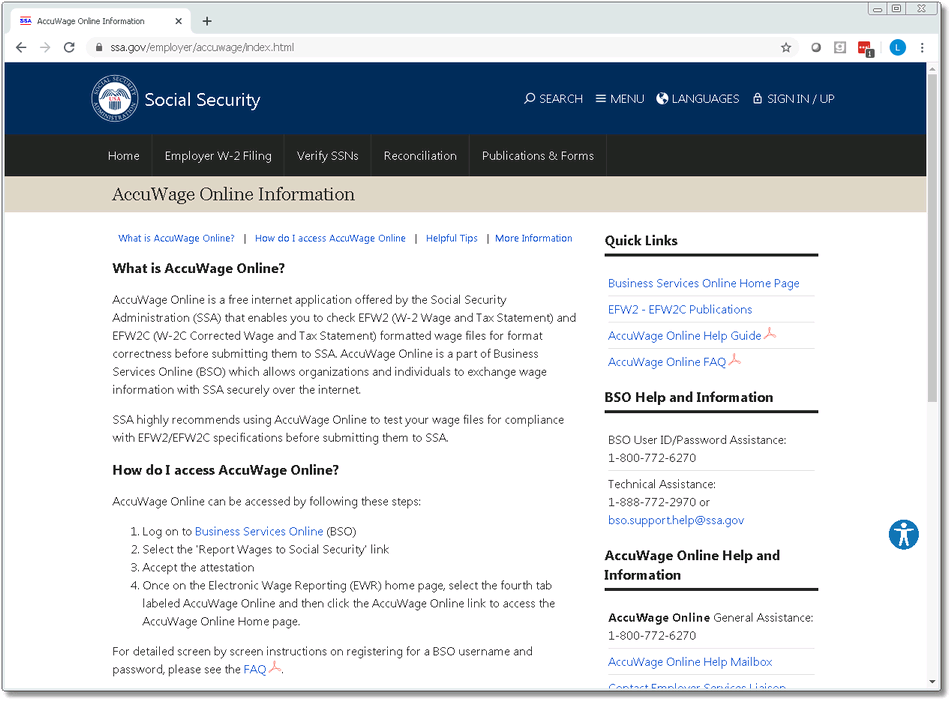Open the MENU hamburger in the header

pyautogui.click(x=620, y=98)
